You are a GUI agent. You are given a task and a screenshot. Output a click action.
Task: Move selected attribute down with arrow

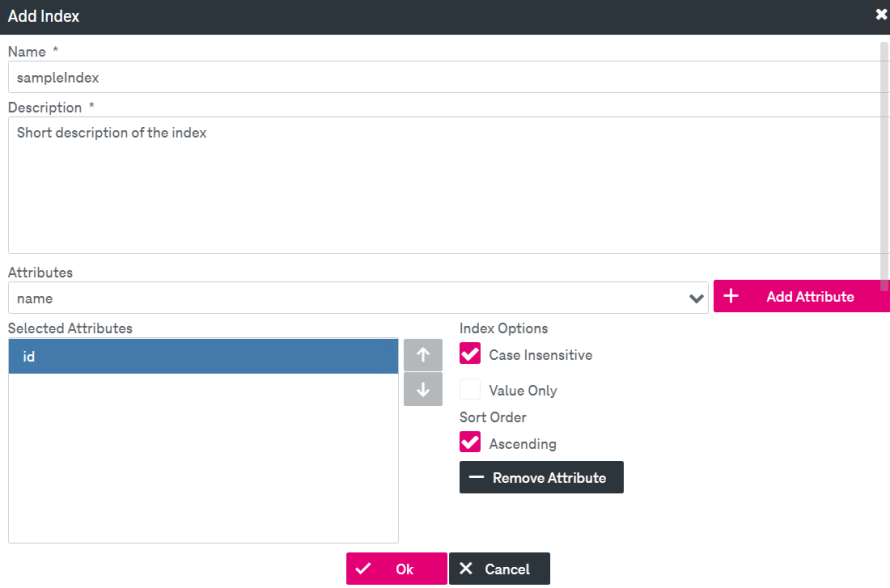point(423,389)
